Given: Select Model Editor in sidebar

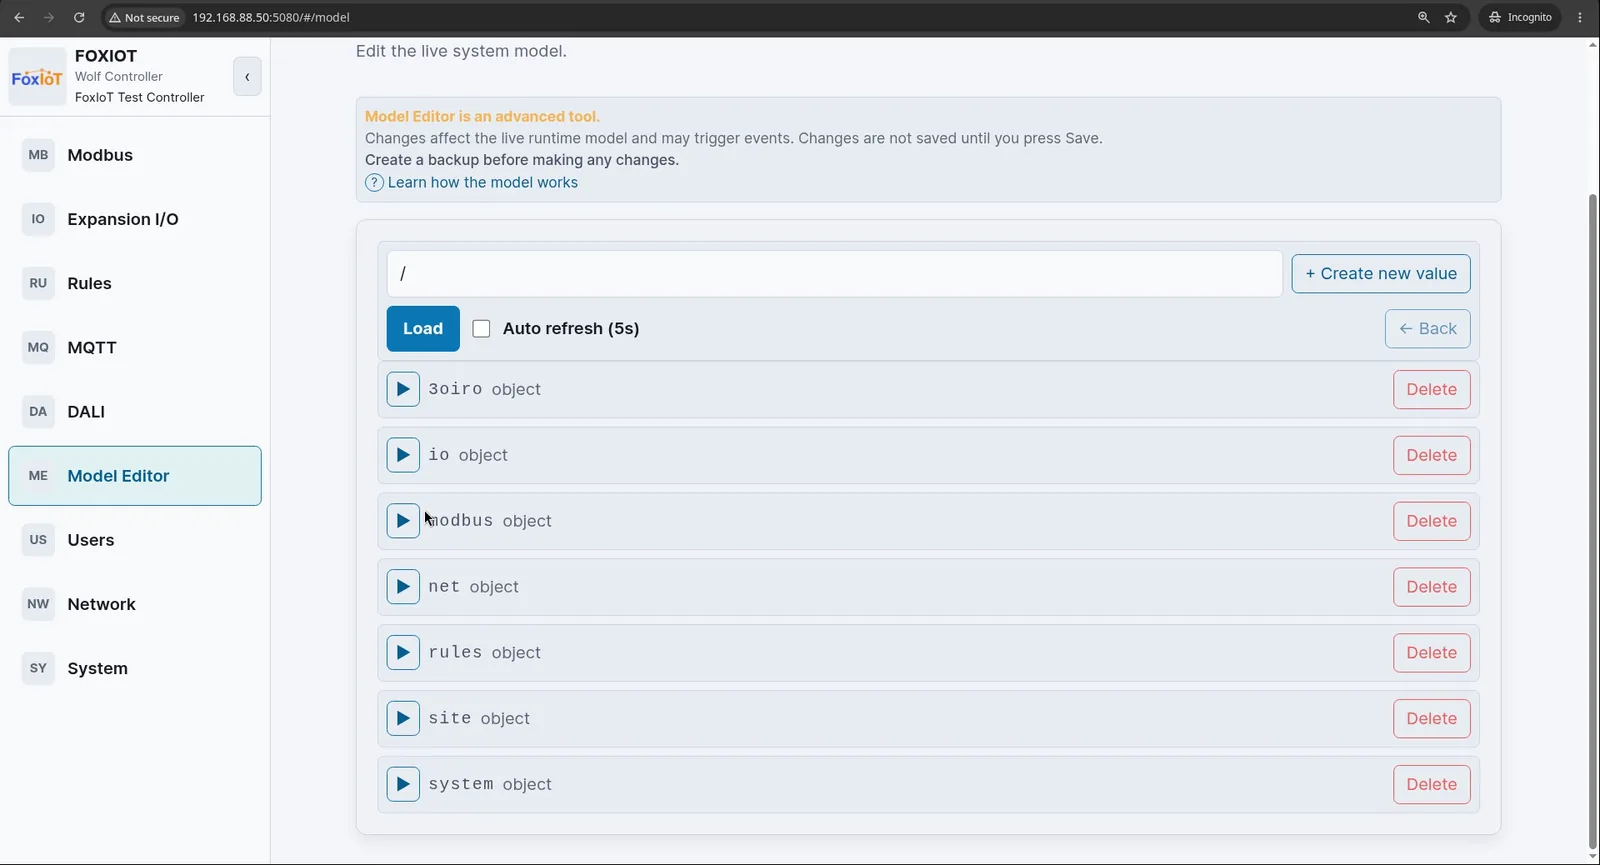Looking at the screenshot, I should 135,476.
